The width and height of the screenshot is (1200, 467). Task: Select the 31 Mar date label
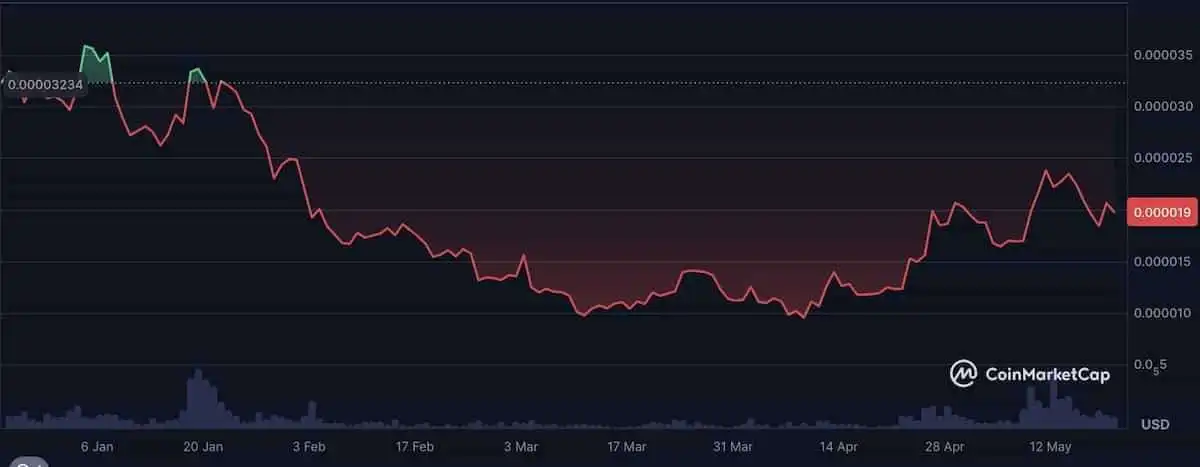click(x=732, y=447)
